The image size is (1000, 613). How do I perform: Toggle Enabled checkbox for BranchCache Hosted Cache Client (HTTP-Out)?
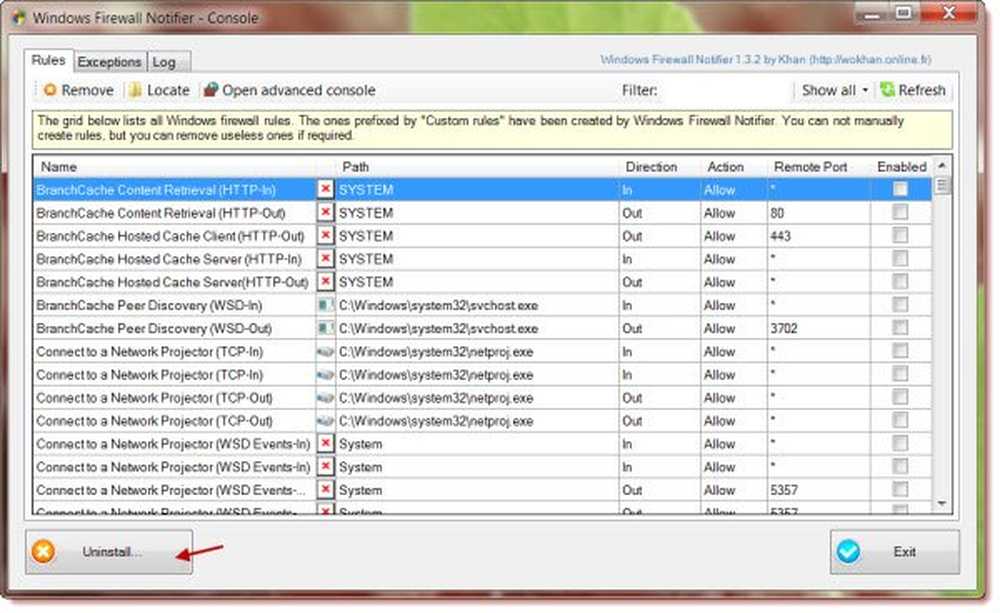[x=900, y=235]
